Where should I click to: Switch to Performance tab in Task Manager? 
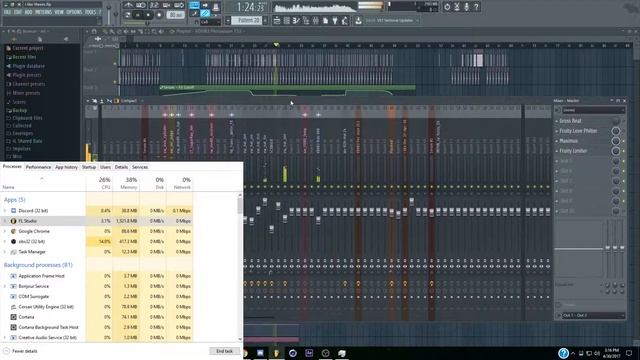[38, 167]
